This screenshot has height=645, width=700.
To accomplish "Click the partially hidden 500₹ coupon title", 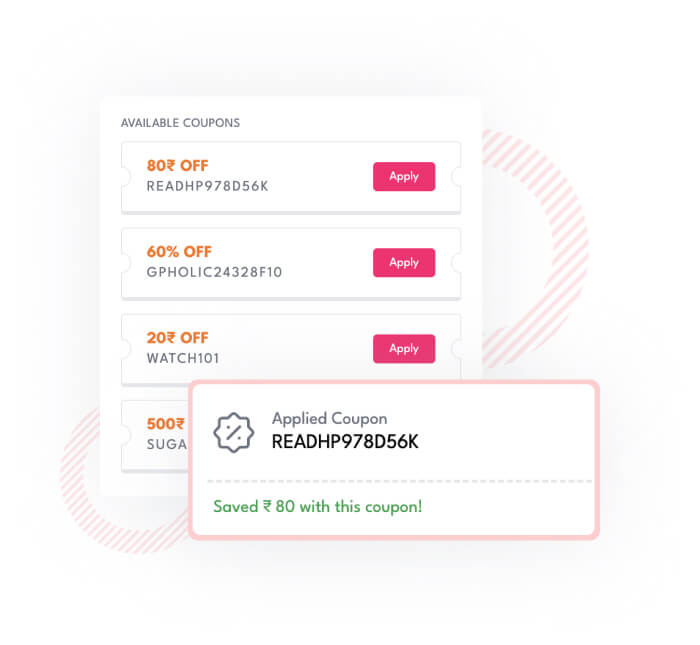I will point(166,424).
